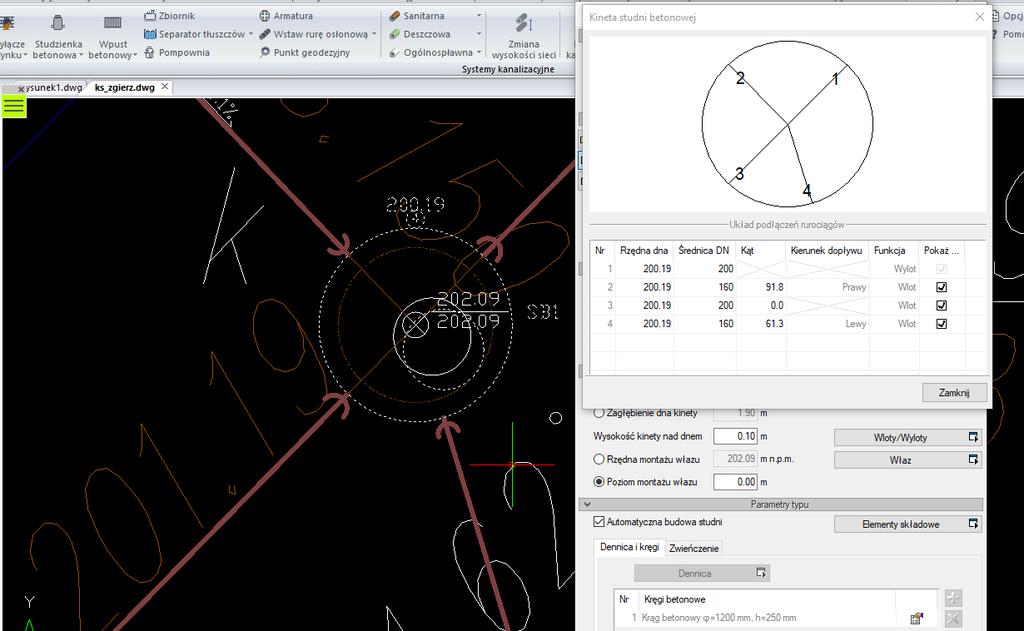This screenshot has height=631, width=1024.
Task: Click the Kąt value 0.0 in row 3
Action: tap(776, 305)
